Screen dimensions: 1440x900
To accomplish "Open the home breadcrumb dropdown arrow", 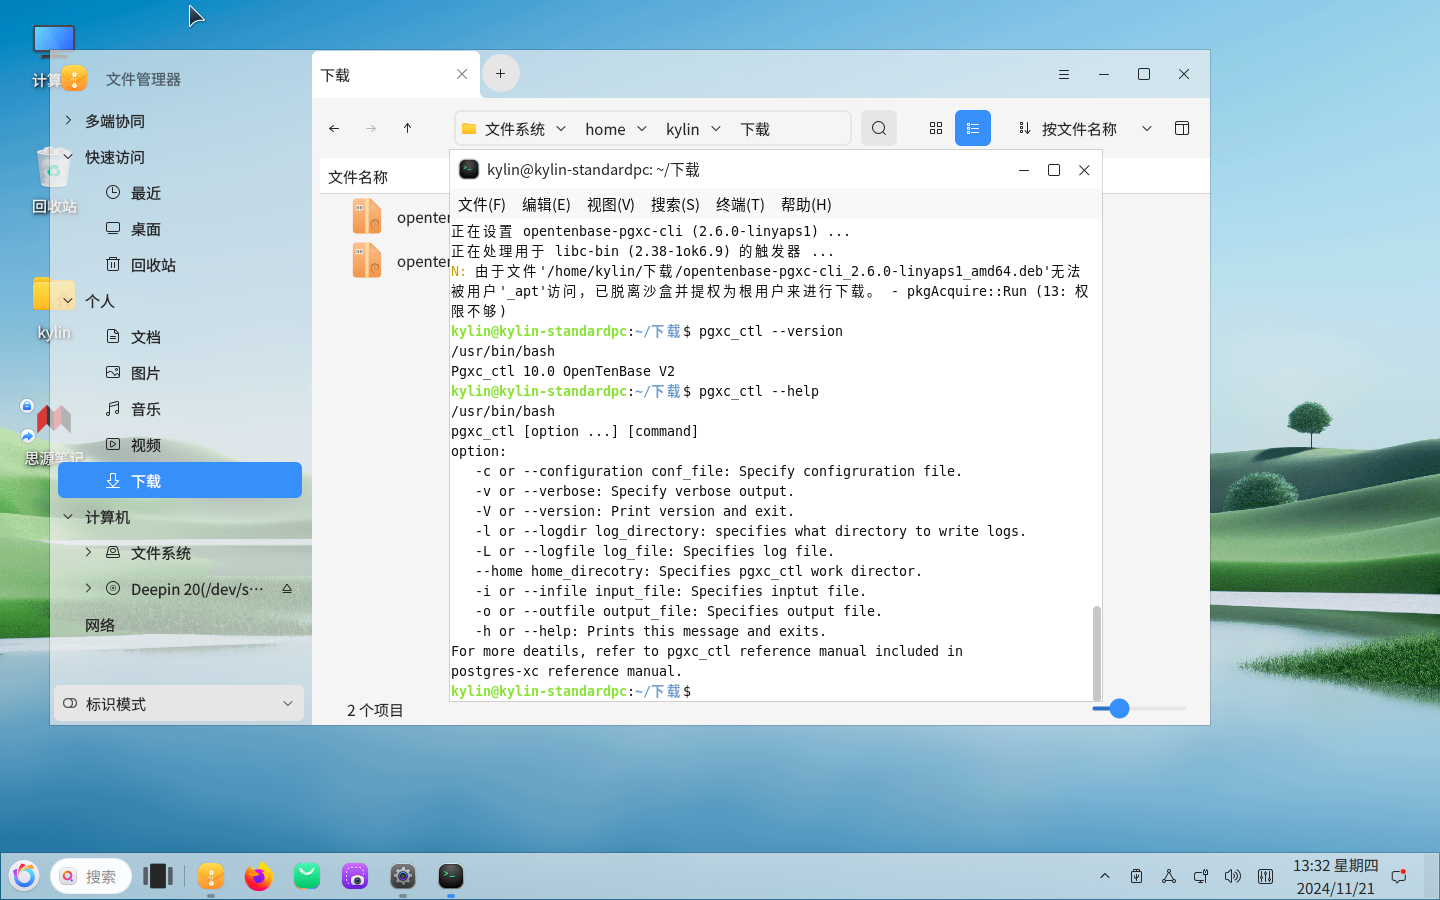I will click(x=642, y=129).
